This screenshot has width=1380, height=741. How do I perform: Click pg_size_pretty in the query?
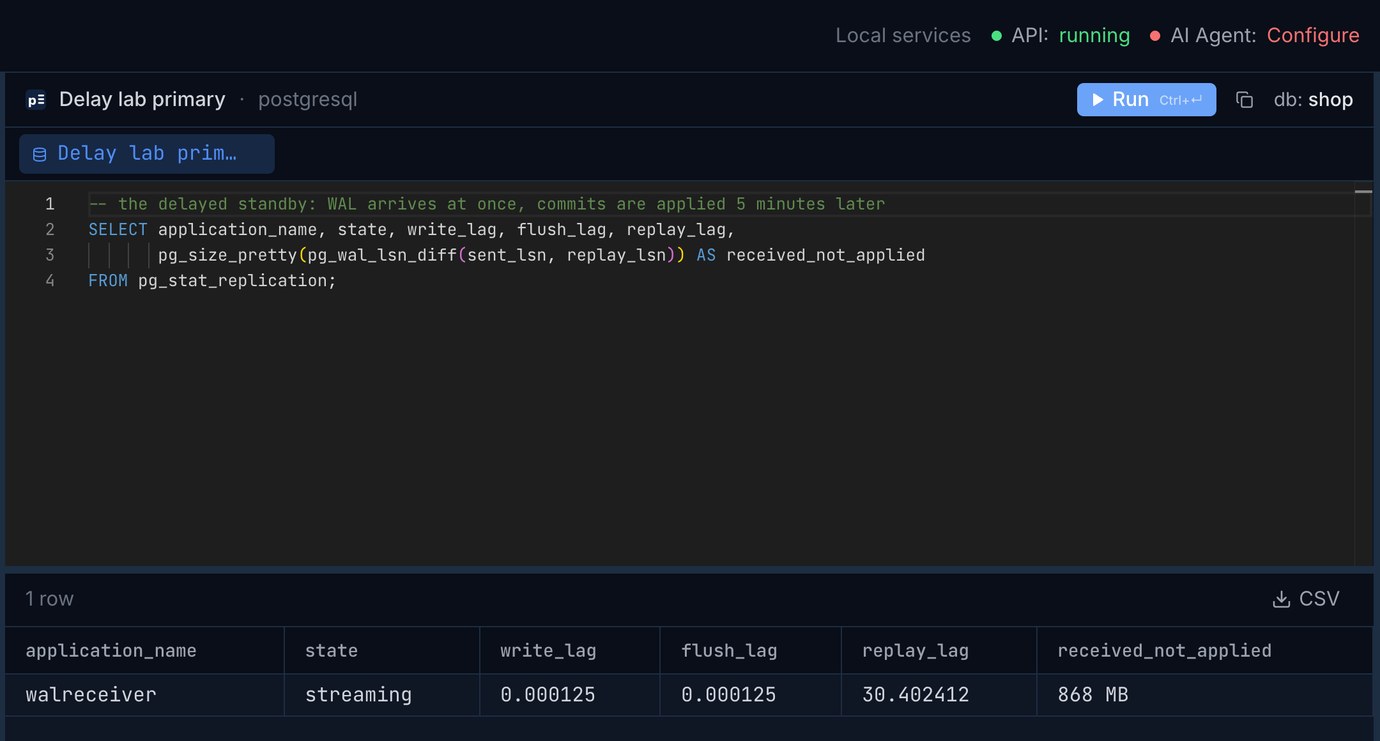pos(228,255)
